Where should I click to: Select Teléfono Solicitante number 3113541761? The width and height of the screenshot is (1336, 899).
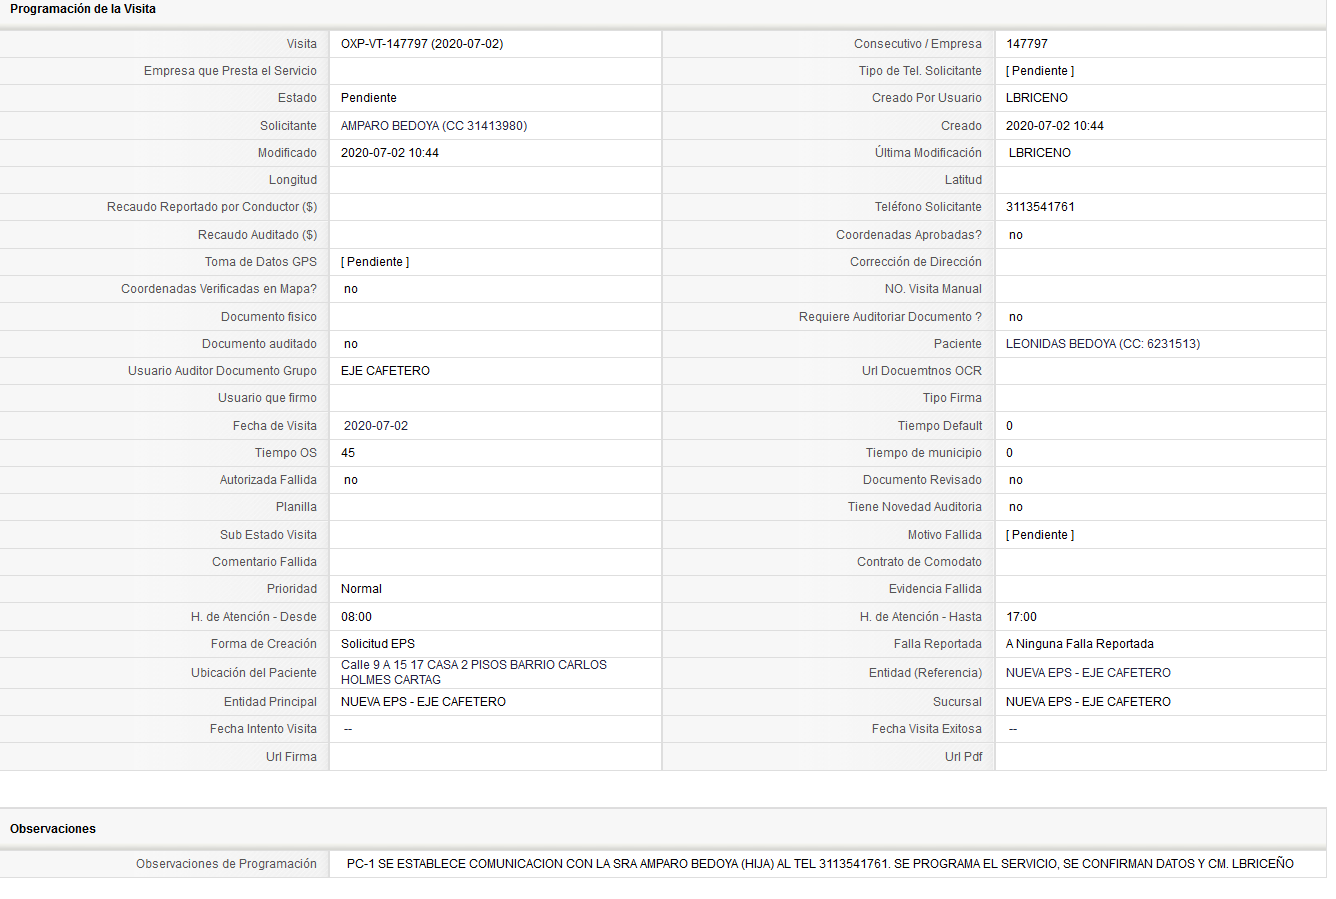[1041, 207]
